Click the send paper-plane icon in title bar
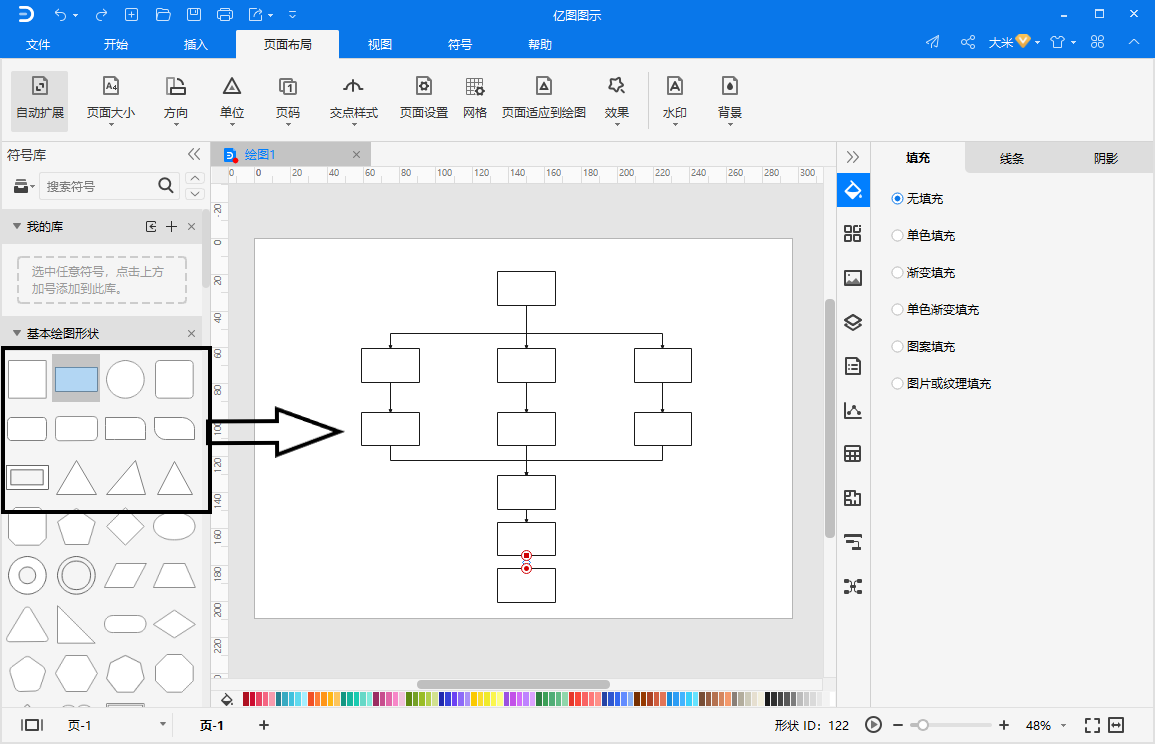Image resolution: width=1155 pixels, height=744 pixels. pyautogui.click(x=933, y=42)
